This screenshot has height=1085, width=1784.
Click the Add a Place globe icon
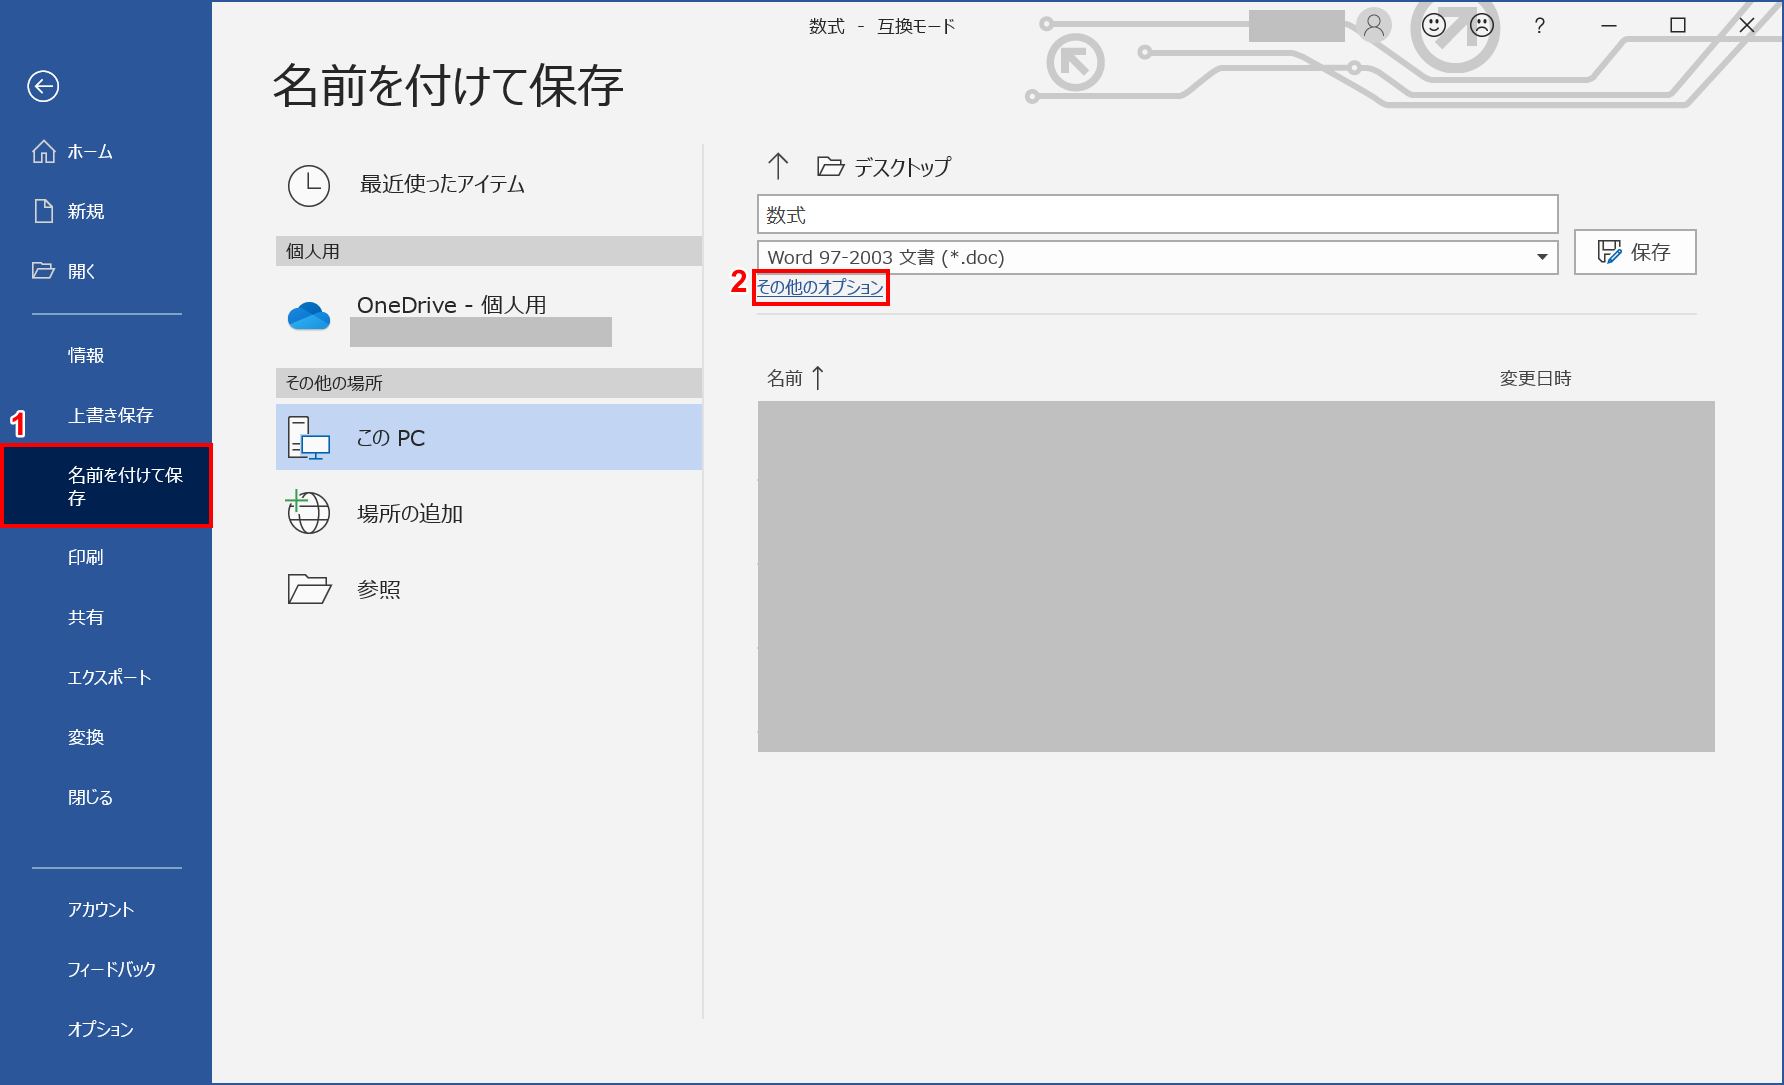(x=308, y=512)
